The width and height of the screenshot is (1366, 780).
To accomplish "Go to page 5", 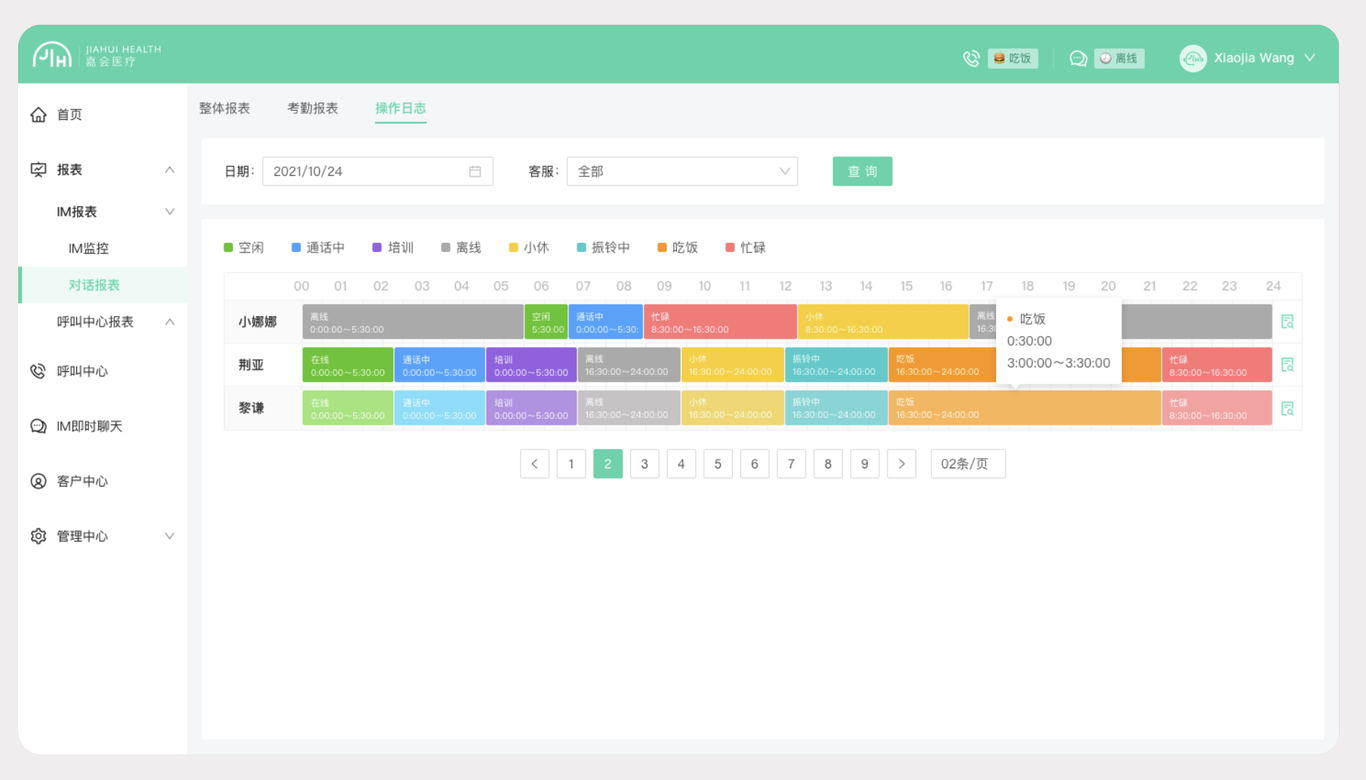I will tap(718, 464).
